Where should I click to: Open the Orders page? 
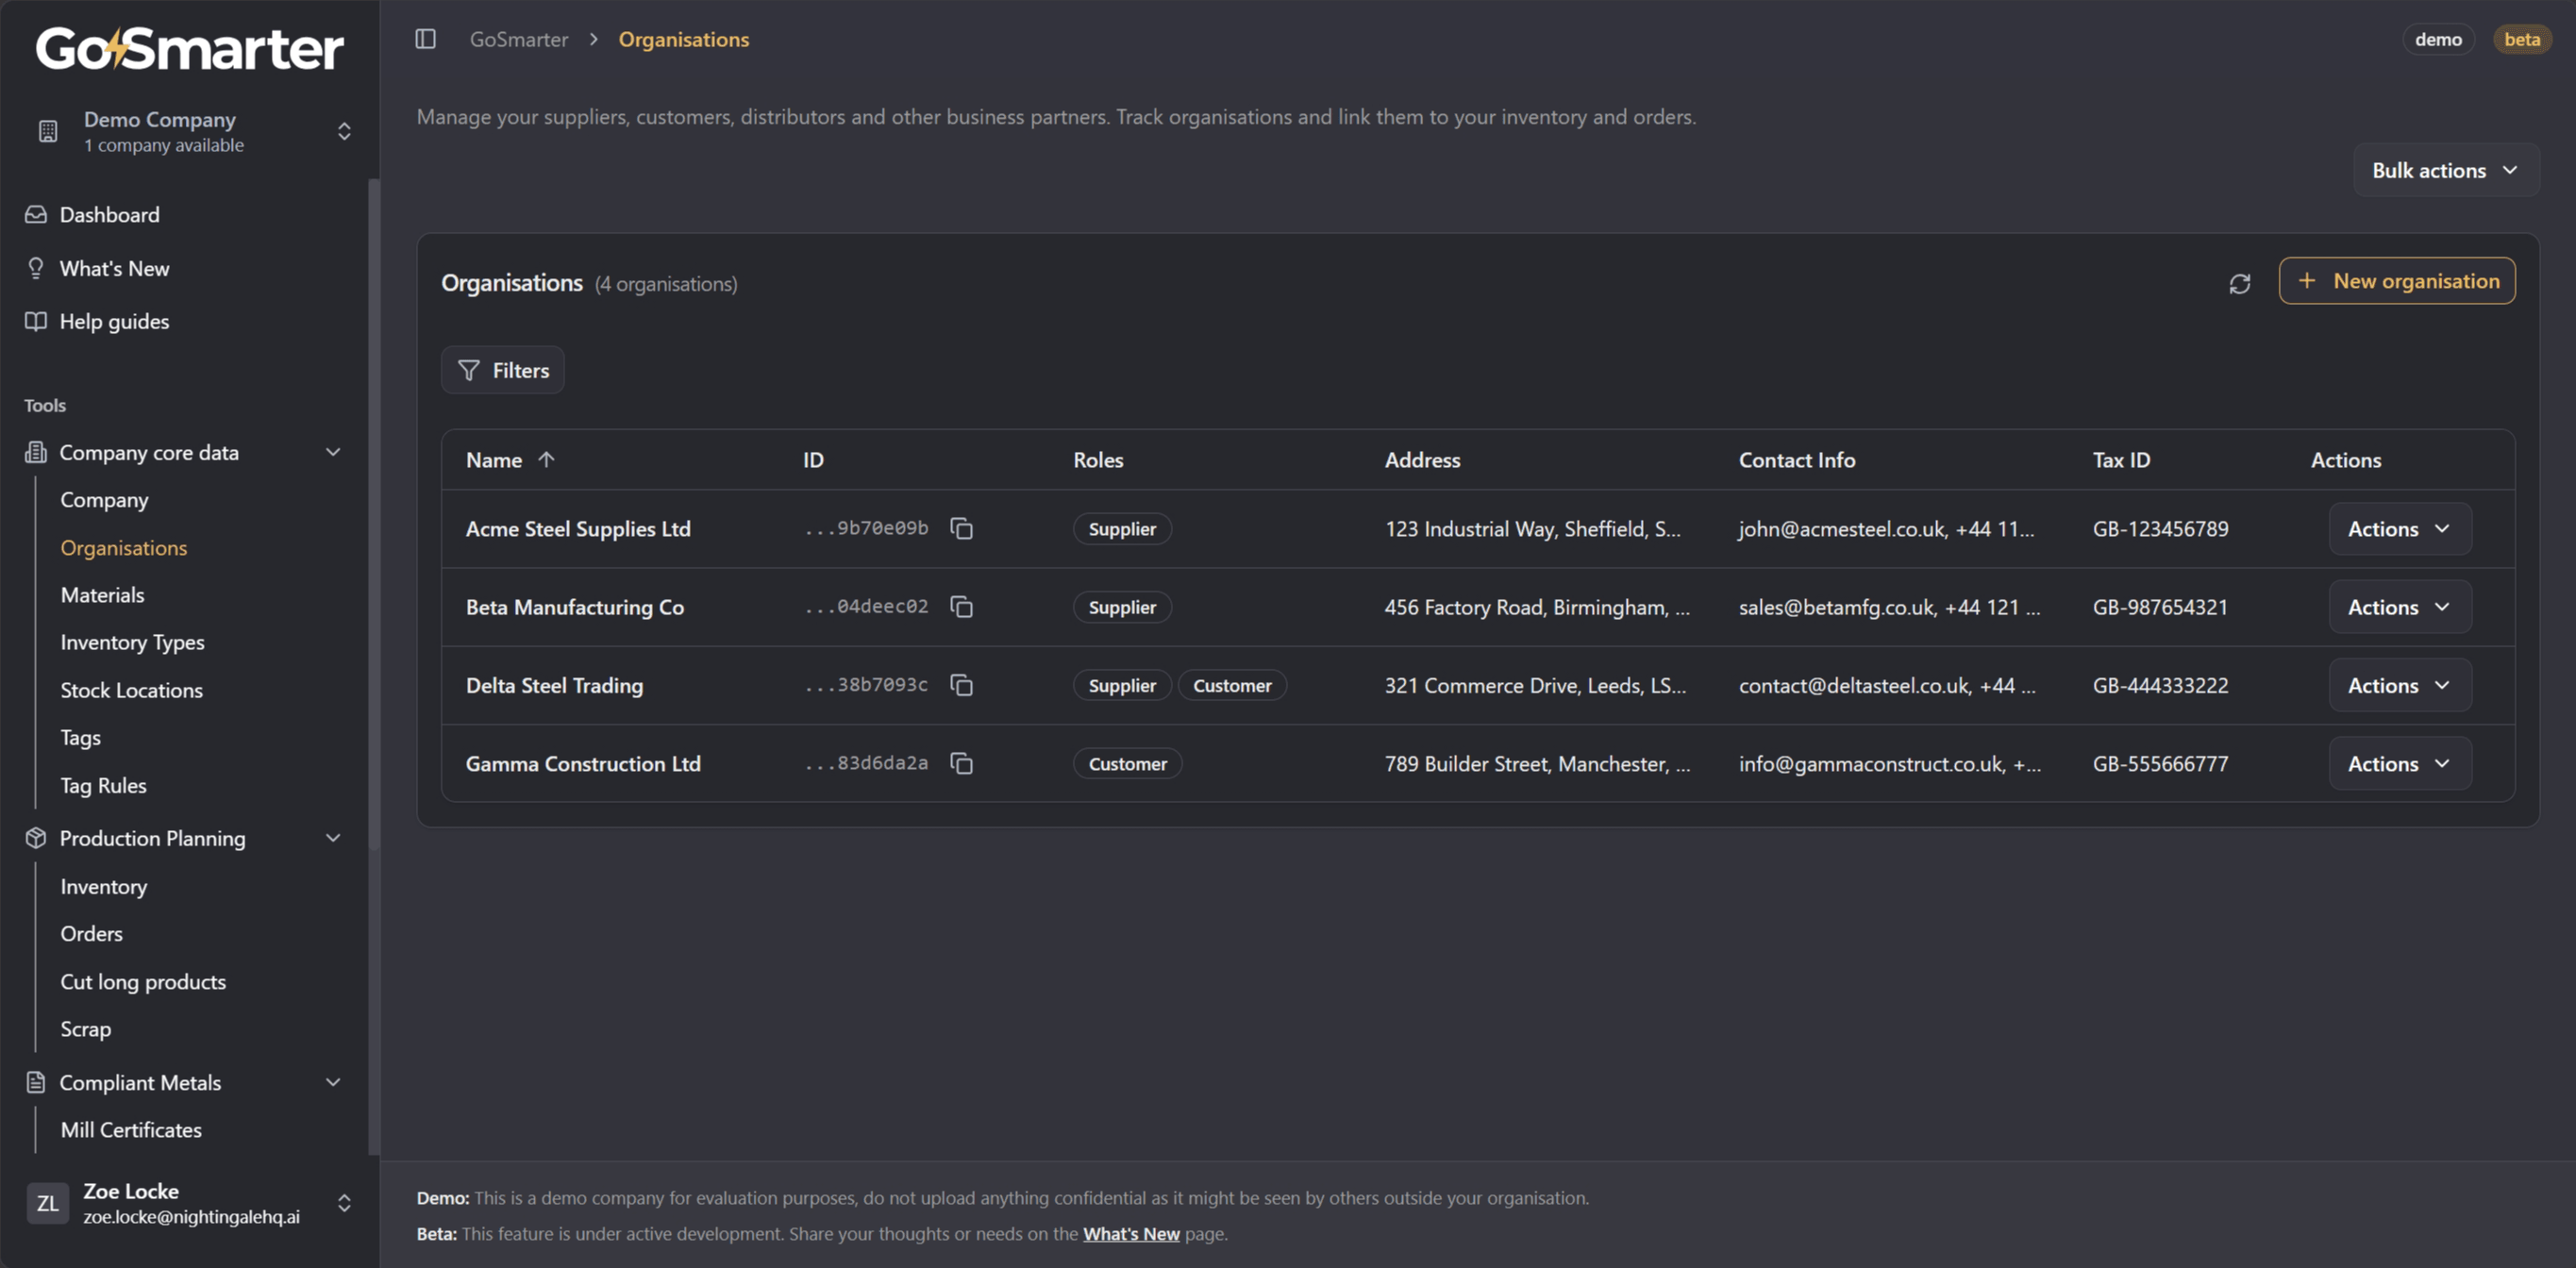pyautogui.click(x=91, y=933)
